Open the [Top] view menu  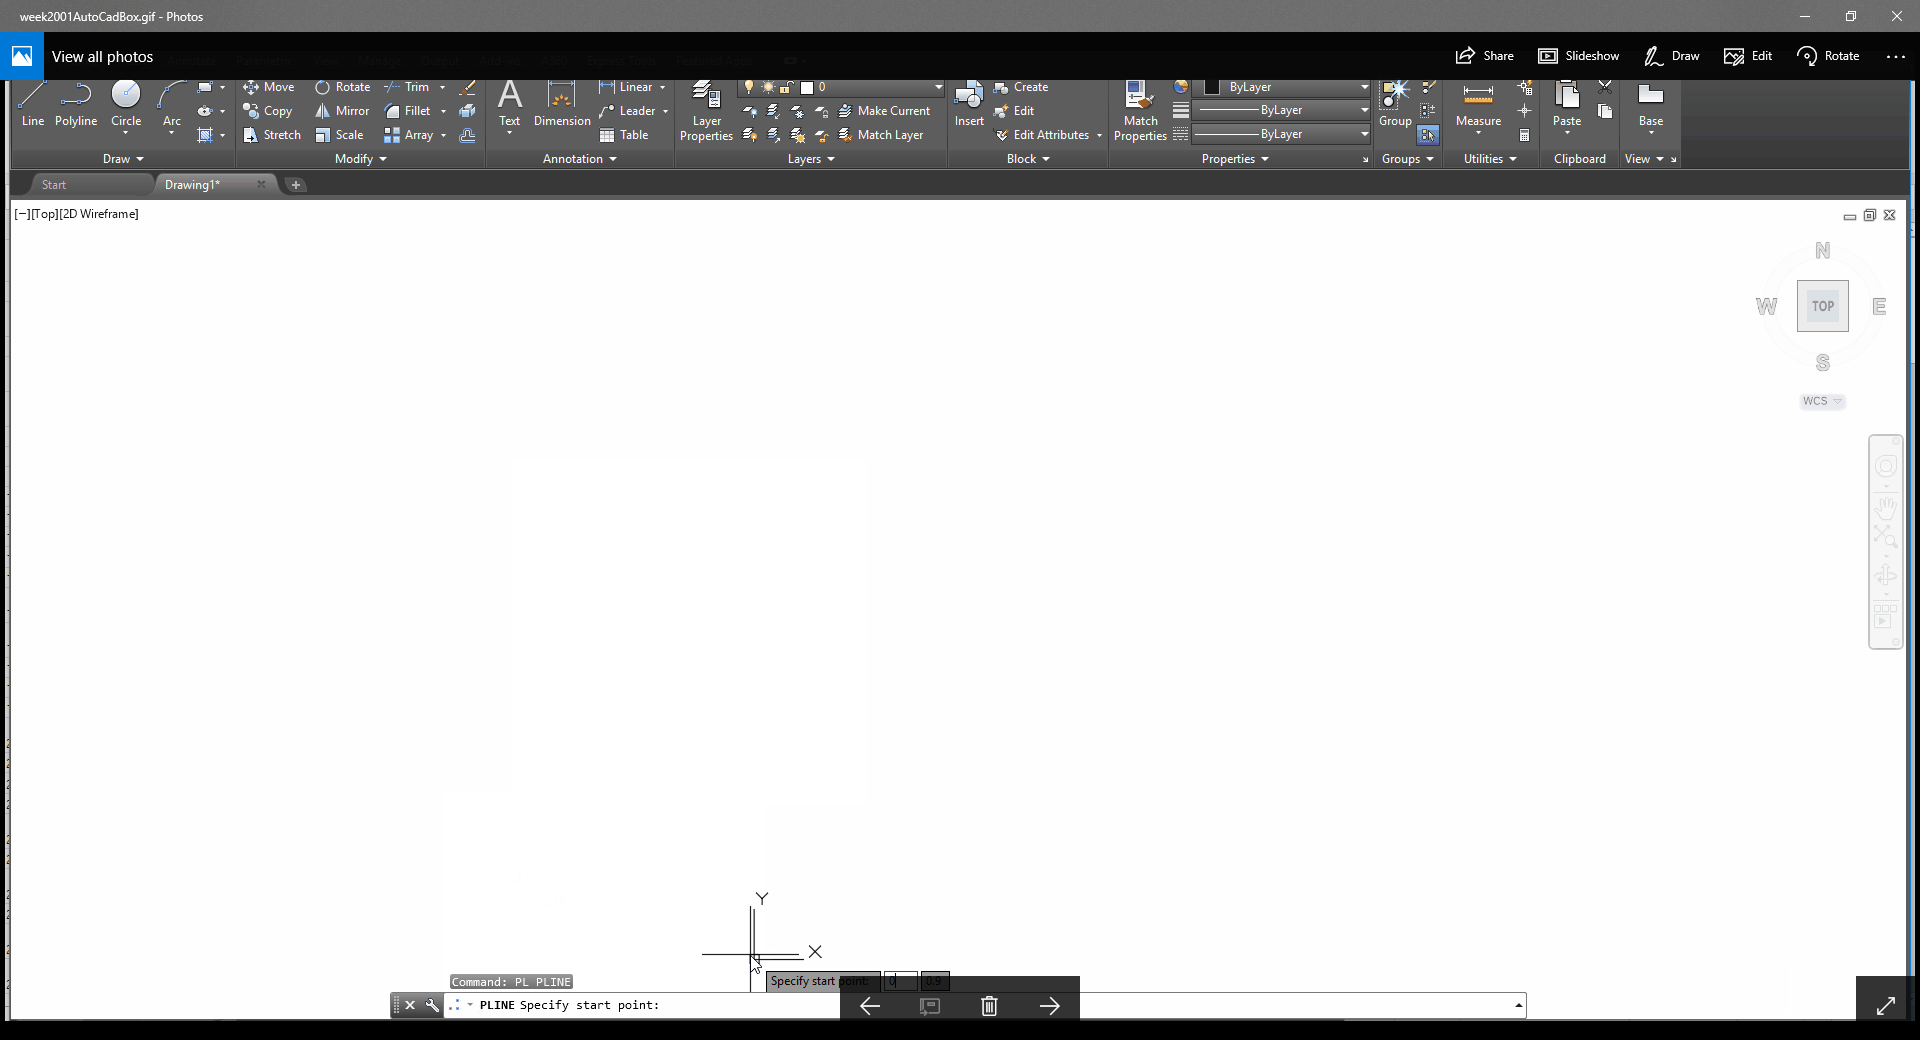(x=45, y=214)
